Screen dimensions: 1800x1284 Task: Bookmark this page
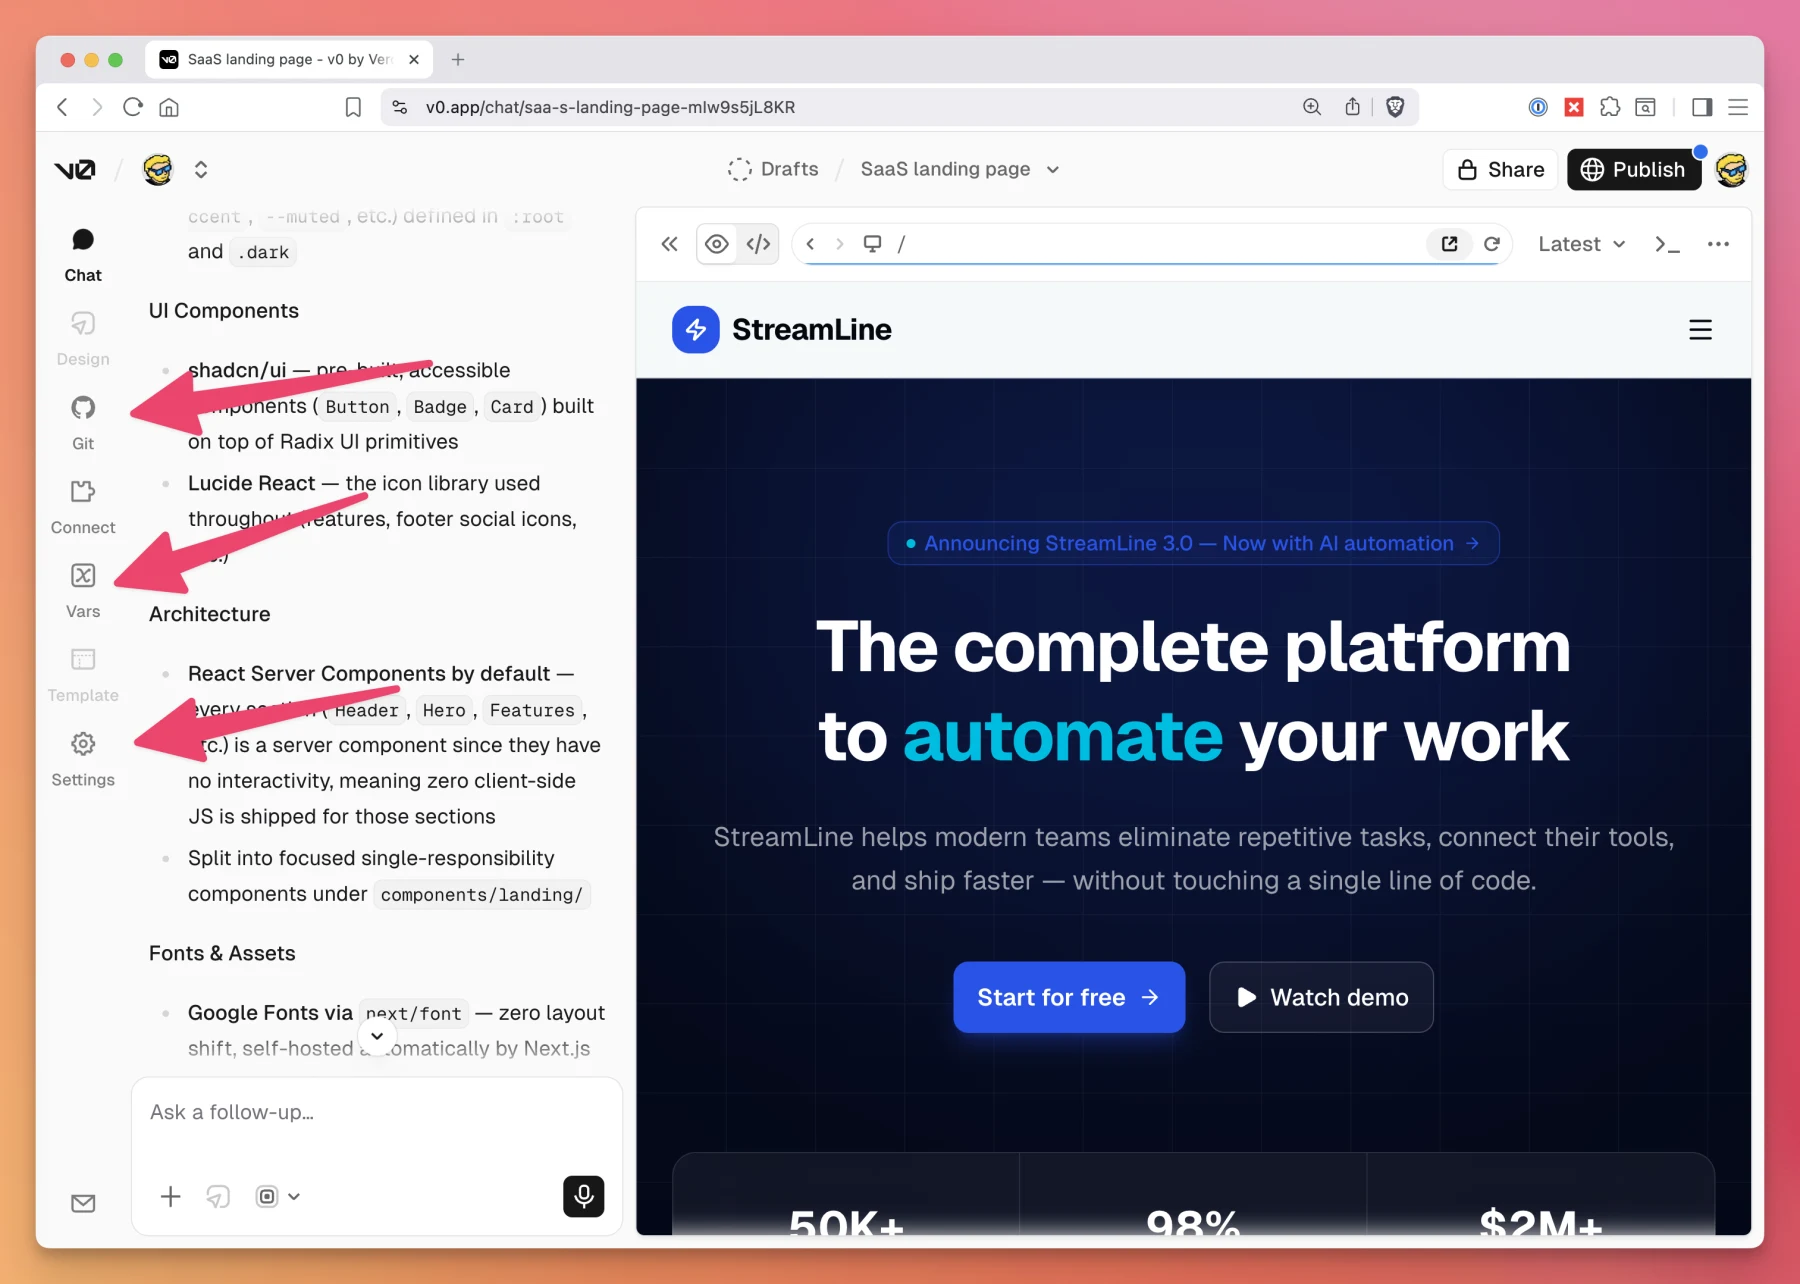click(x=353, y=107)
